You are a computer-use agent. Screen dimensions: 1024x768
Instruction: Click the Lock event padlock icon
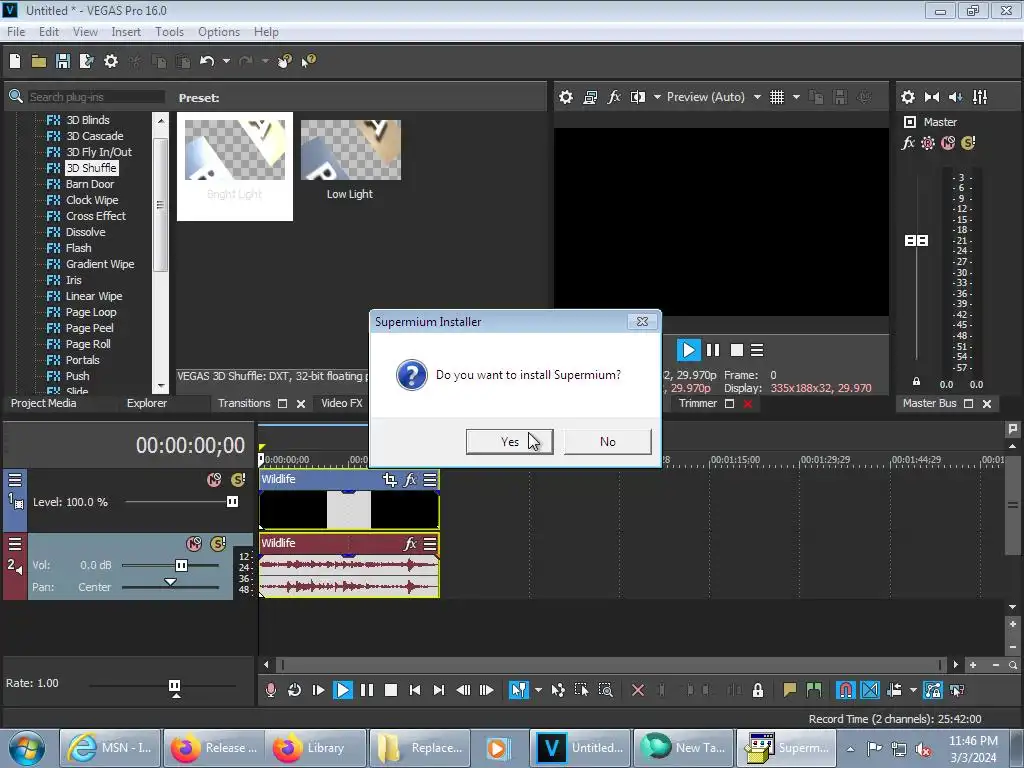tap(758, 690)
